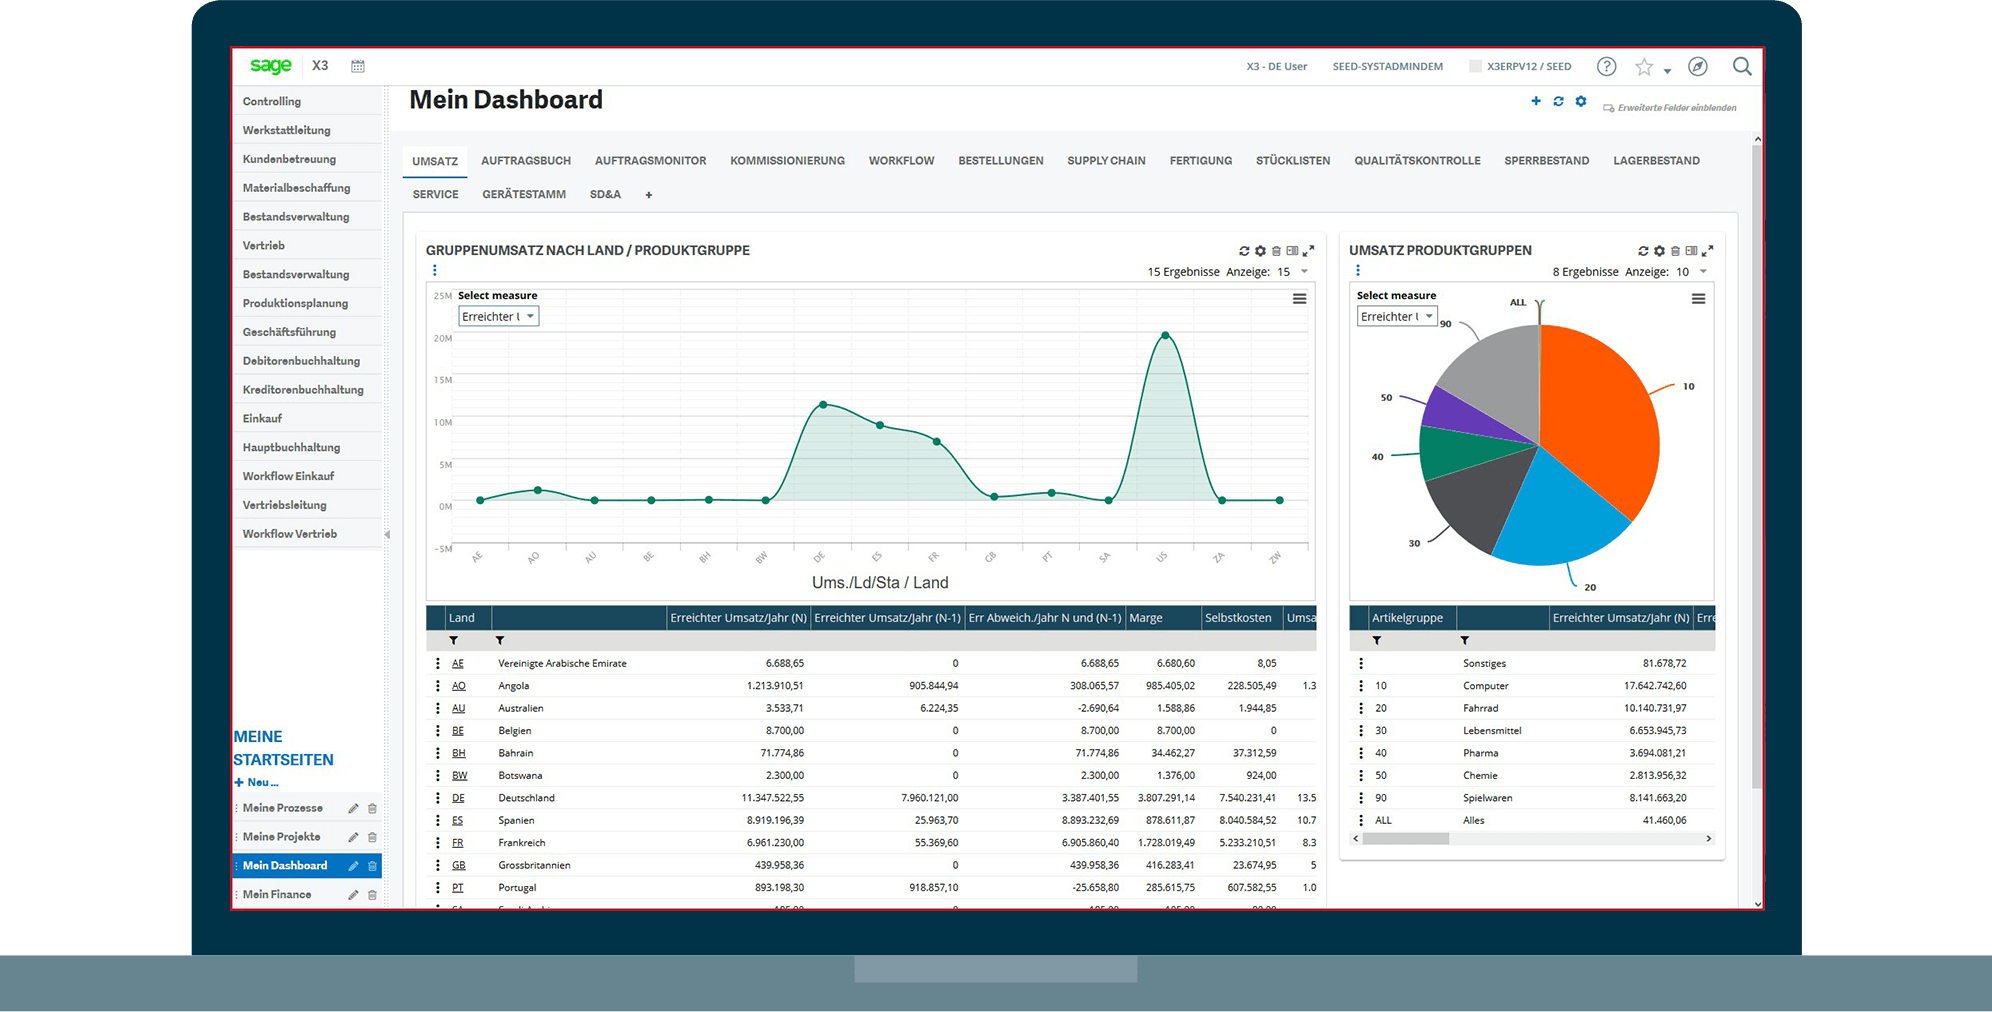Screen dimensions: 1992x1012
Task: Toggle Erweiterte Felder einblenden
Action: point(1670,108)
